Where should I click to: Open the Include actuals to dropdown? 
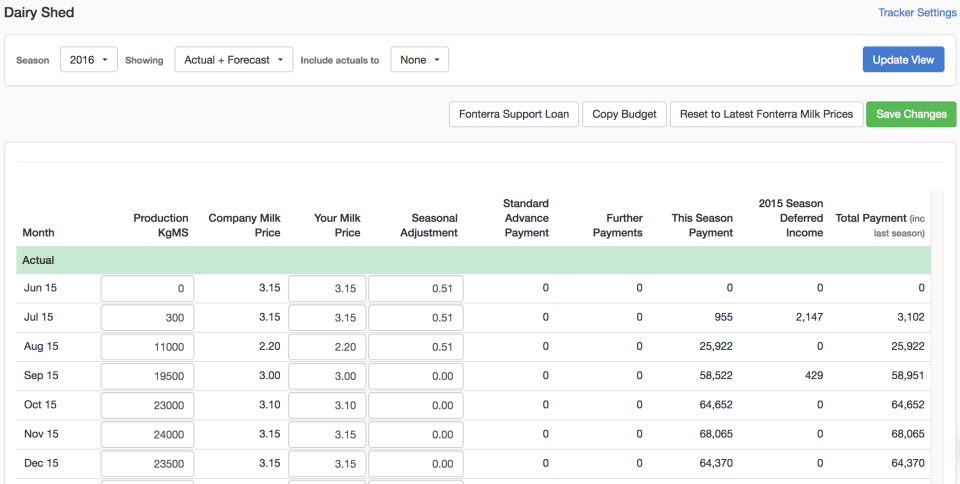[x=419, y=60]
